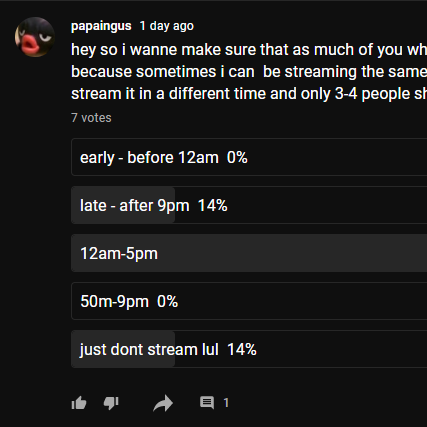Screen dimensions: 427x427
Task: Like the post with thumbs up icon
Action: 79,403
